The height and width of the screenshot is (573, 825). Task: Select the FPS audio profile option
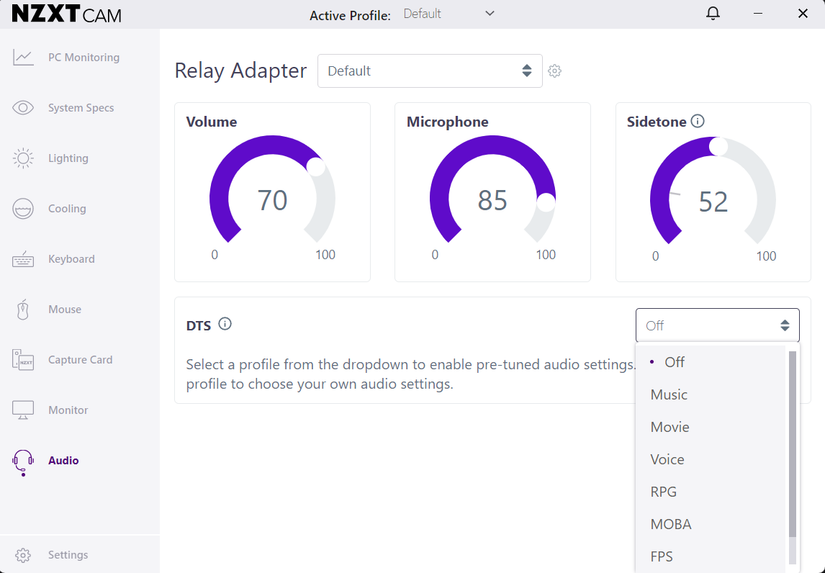pyautogui.click(x=662, y=556)
